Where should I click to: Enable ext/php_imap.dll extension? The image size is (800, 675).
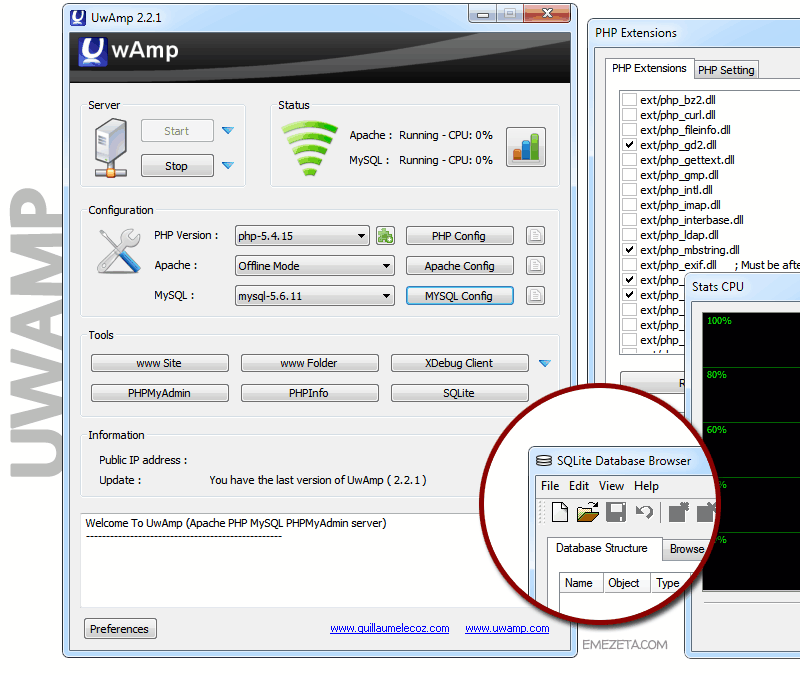click(x=630, y=205)
